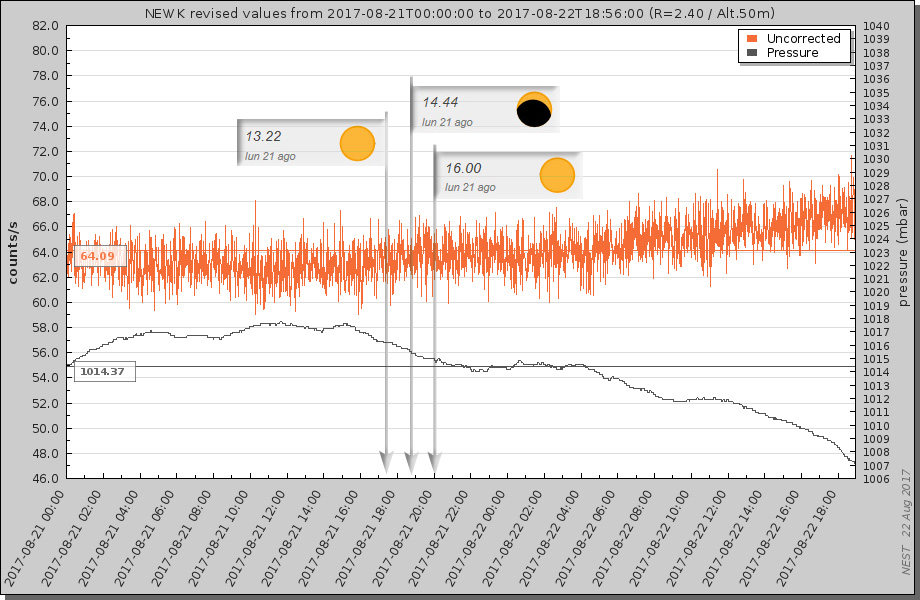Select the 64.09 counts value label

(x=97, y=256)
